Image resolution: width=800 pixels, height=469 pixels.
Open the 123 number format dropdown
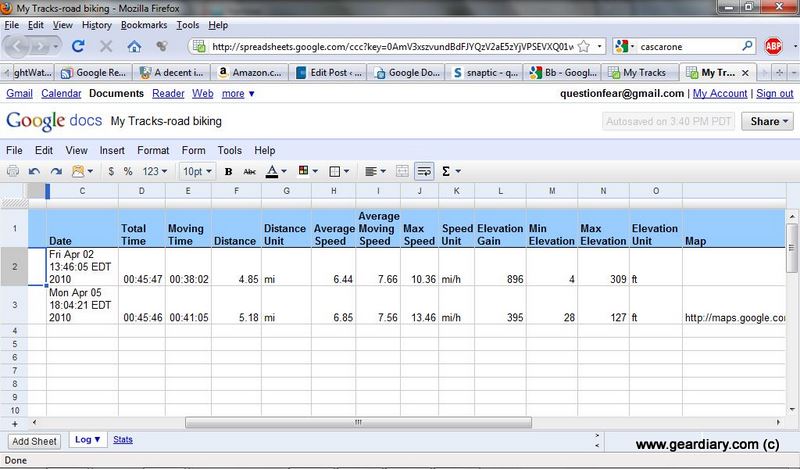tap(155, 171)
